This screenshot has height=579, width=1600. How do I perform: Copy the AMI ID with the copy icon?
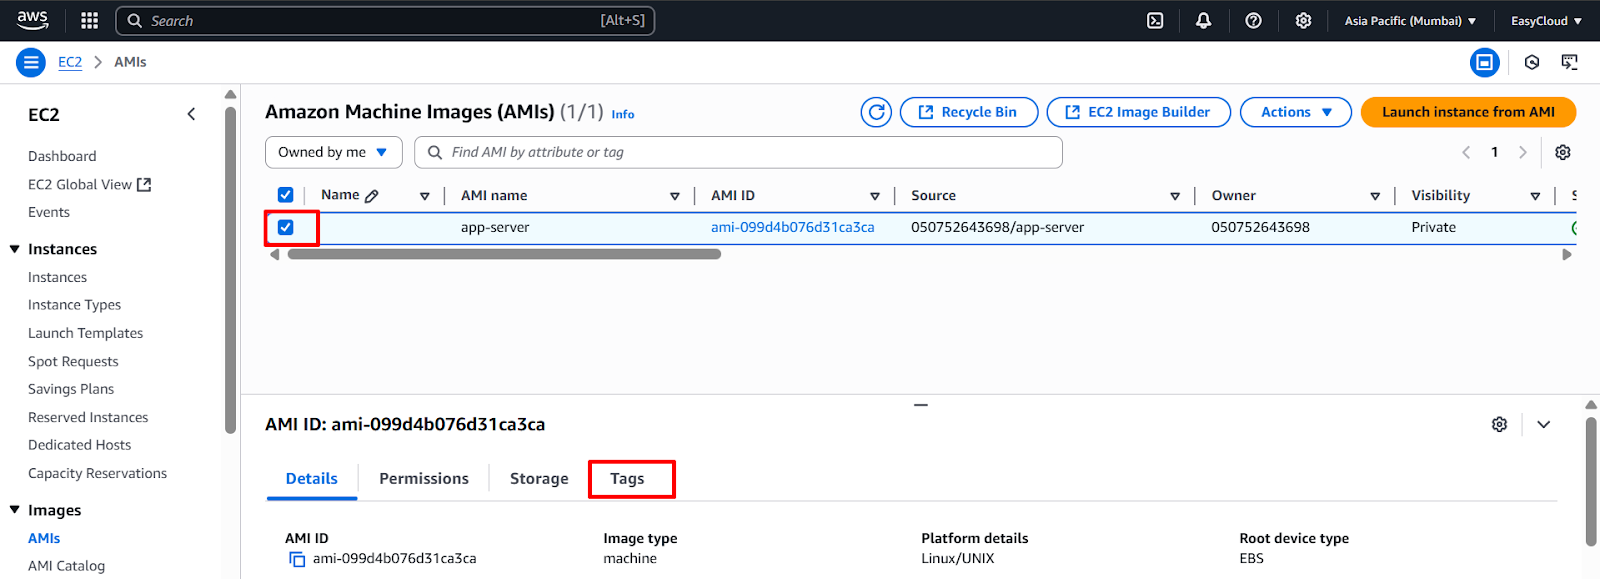(297, 559)
